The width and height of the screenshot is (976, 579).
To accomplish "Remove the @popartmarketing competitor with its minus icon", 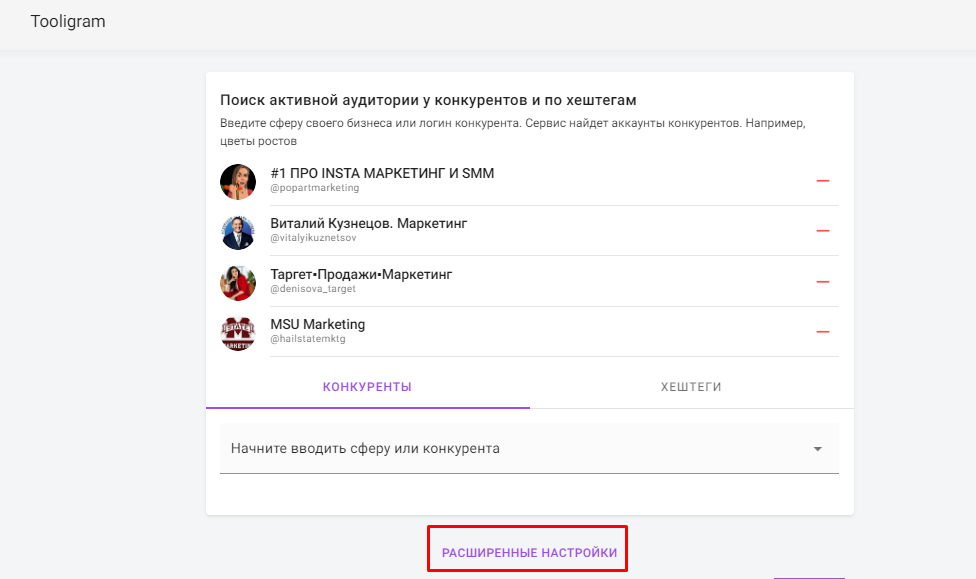I will [822, 181].
